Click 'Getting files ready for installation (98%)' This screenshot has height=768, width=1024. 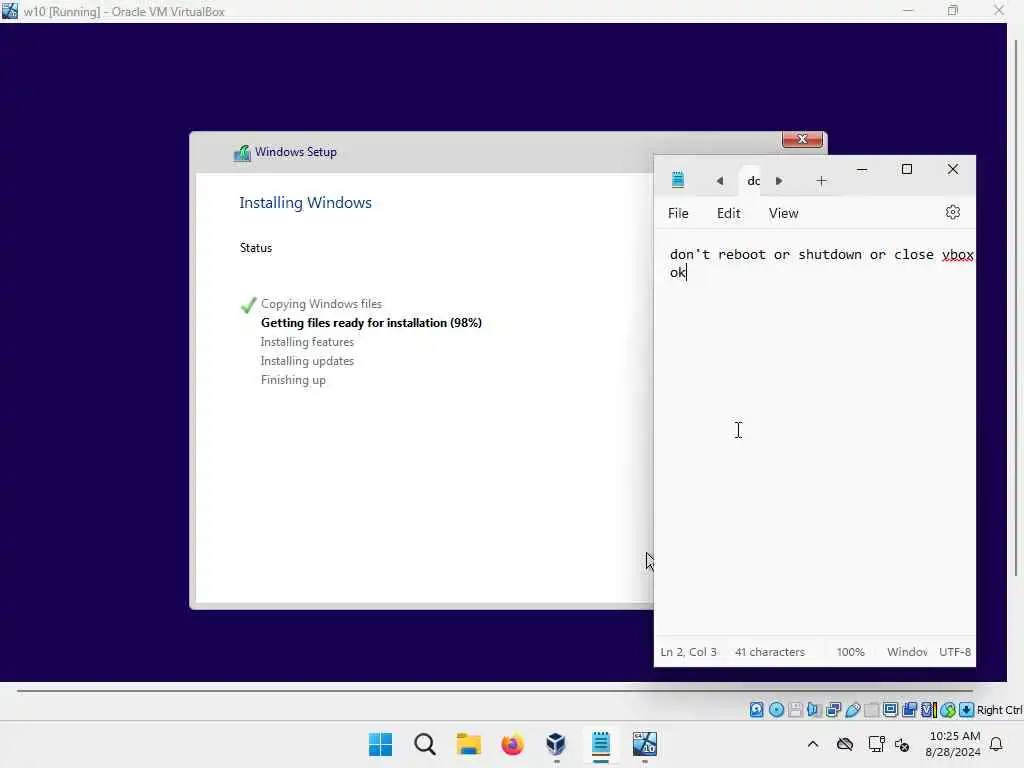pyautogui.click(x=371, y=323)
